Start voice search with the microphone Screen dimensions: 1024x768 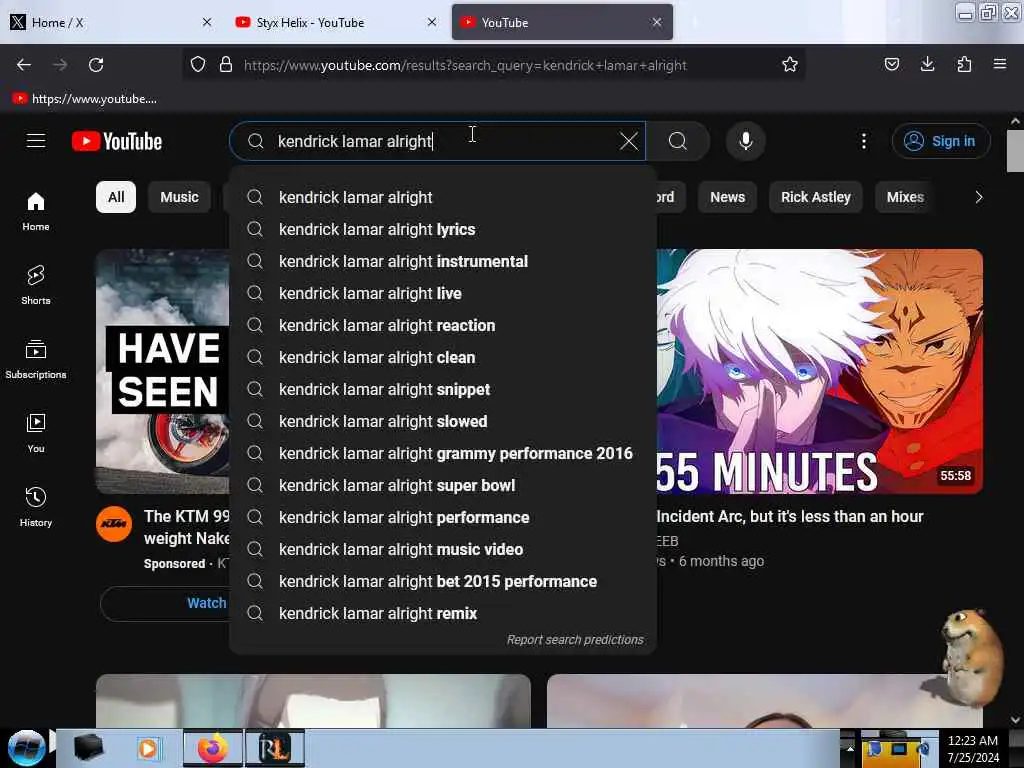[x=745, y=141]
